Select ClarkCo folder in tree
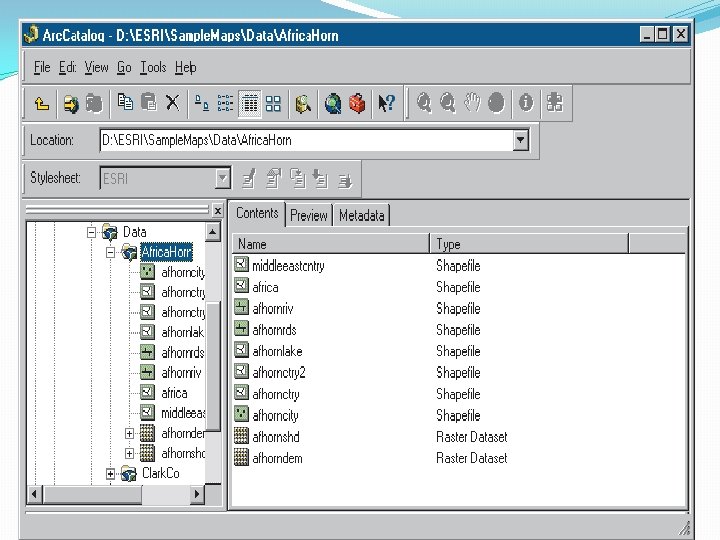This screenshot has width=720, height=540. pos(161,473)
